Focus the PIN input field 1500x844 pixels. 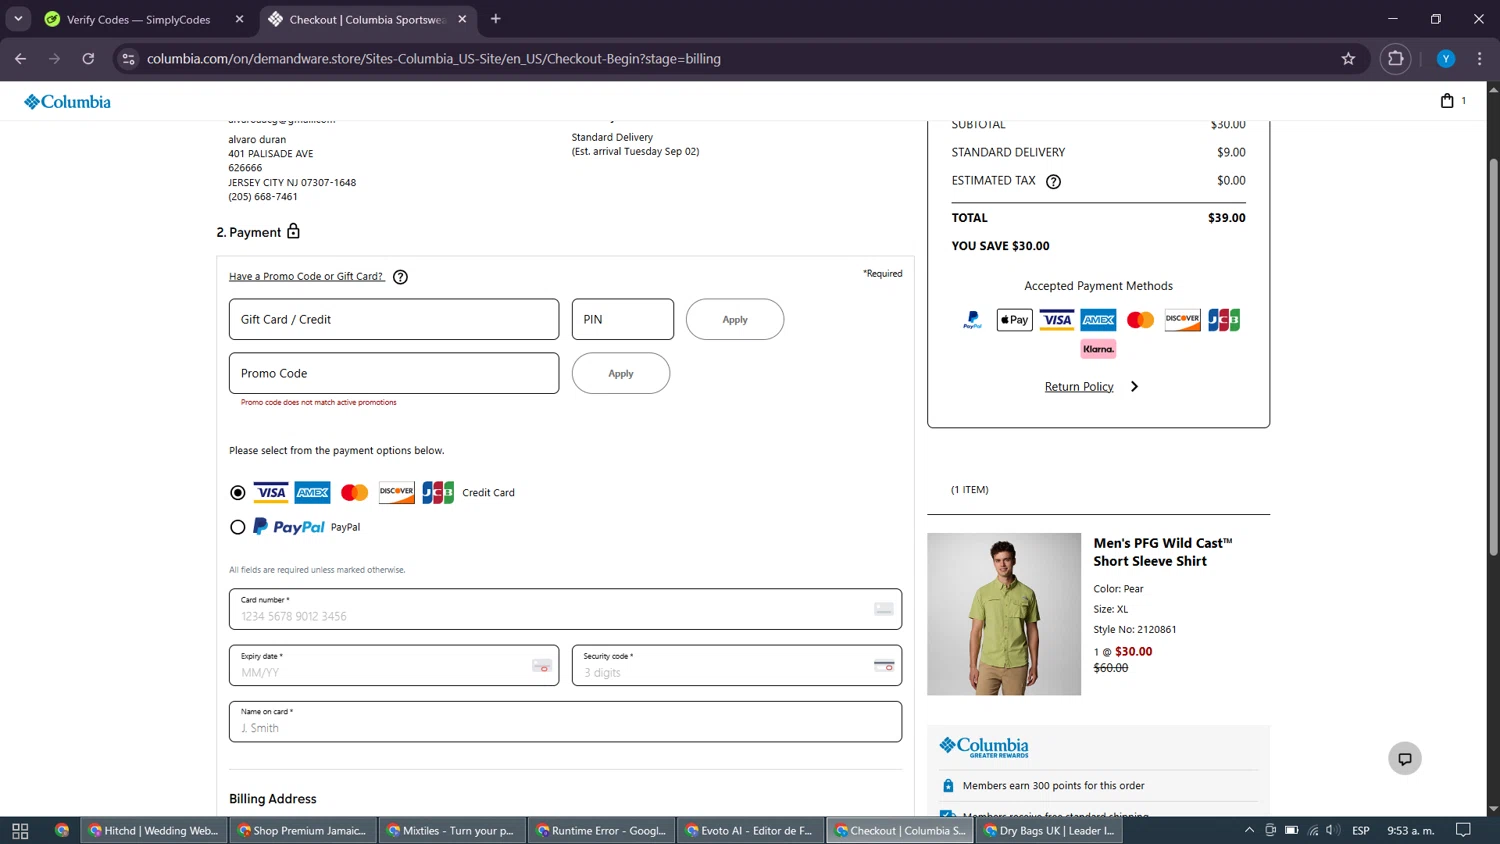point(623,319)
